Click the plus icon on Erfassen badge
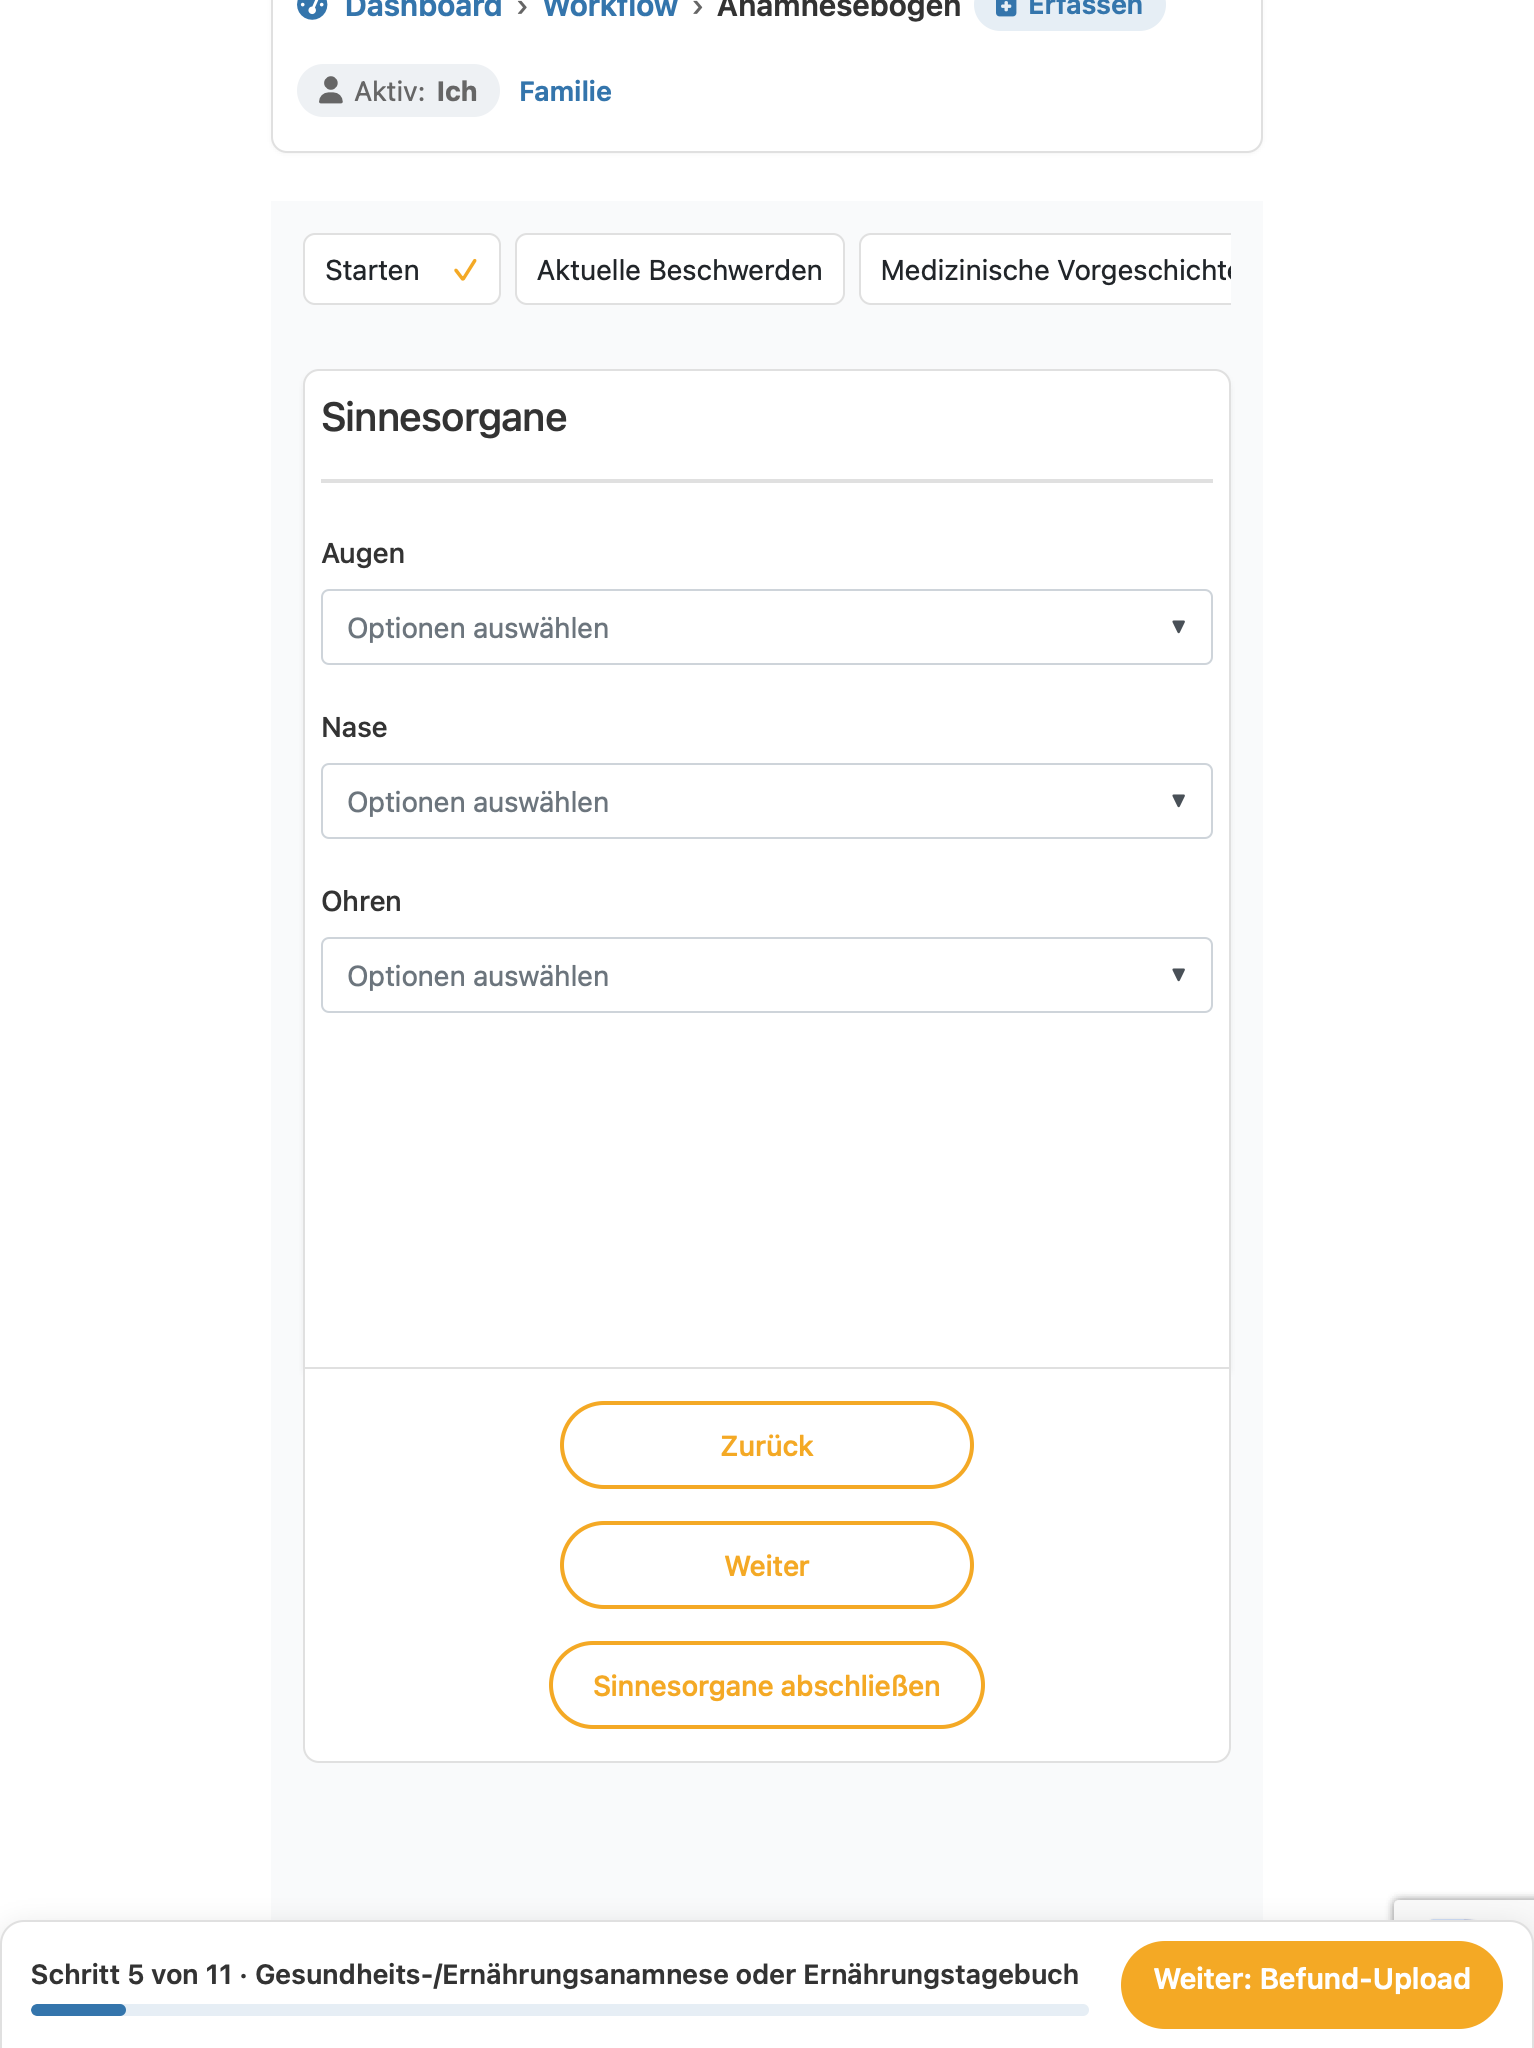 1006,7
